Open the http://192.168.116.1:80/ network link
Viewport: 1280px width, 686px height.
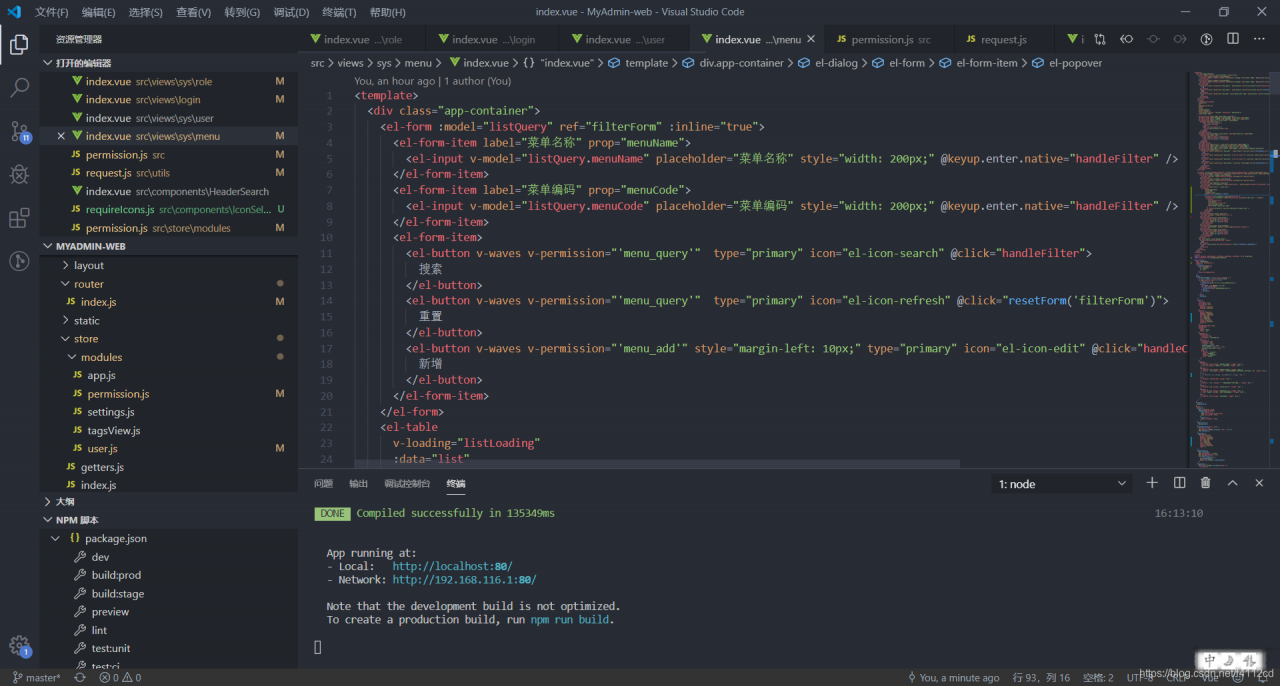(464, 580)
